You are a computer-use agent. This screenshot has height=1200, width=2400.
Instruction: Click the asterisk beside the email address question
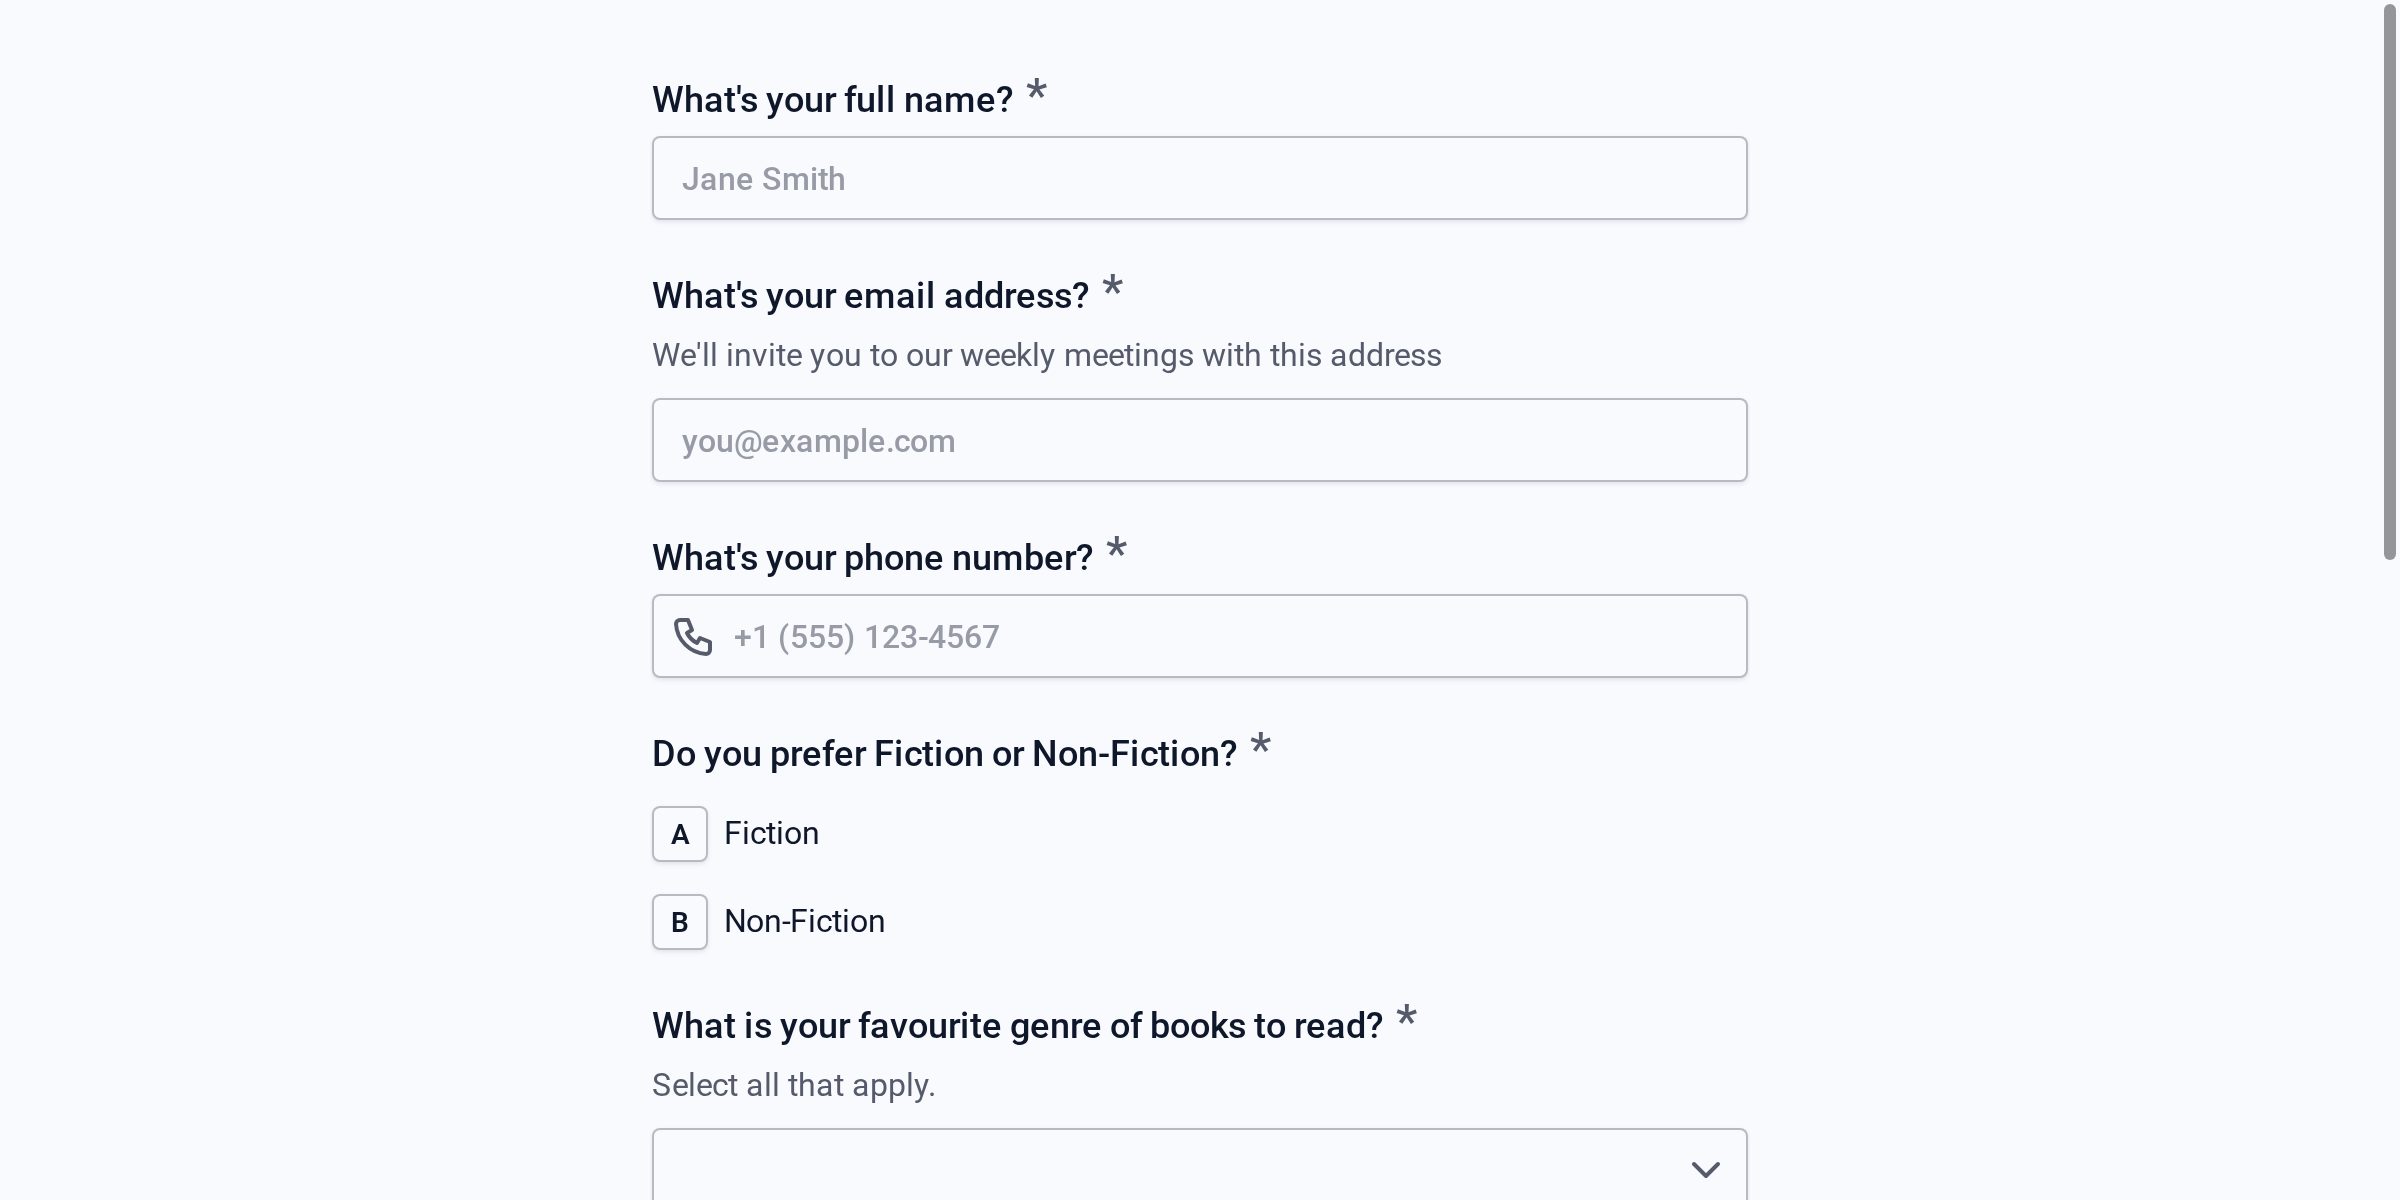[x=1113, y=289]
